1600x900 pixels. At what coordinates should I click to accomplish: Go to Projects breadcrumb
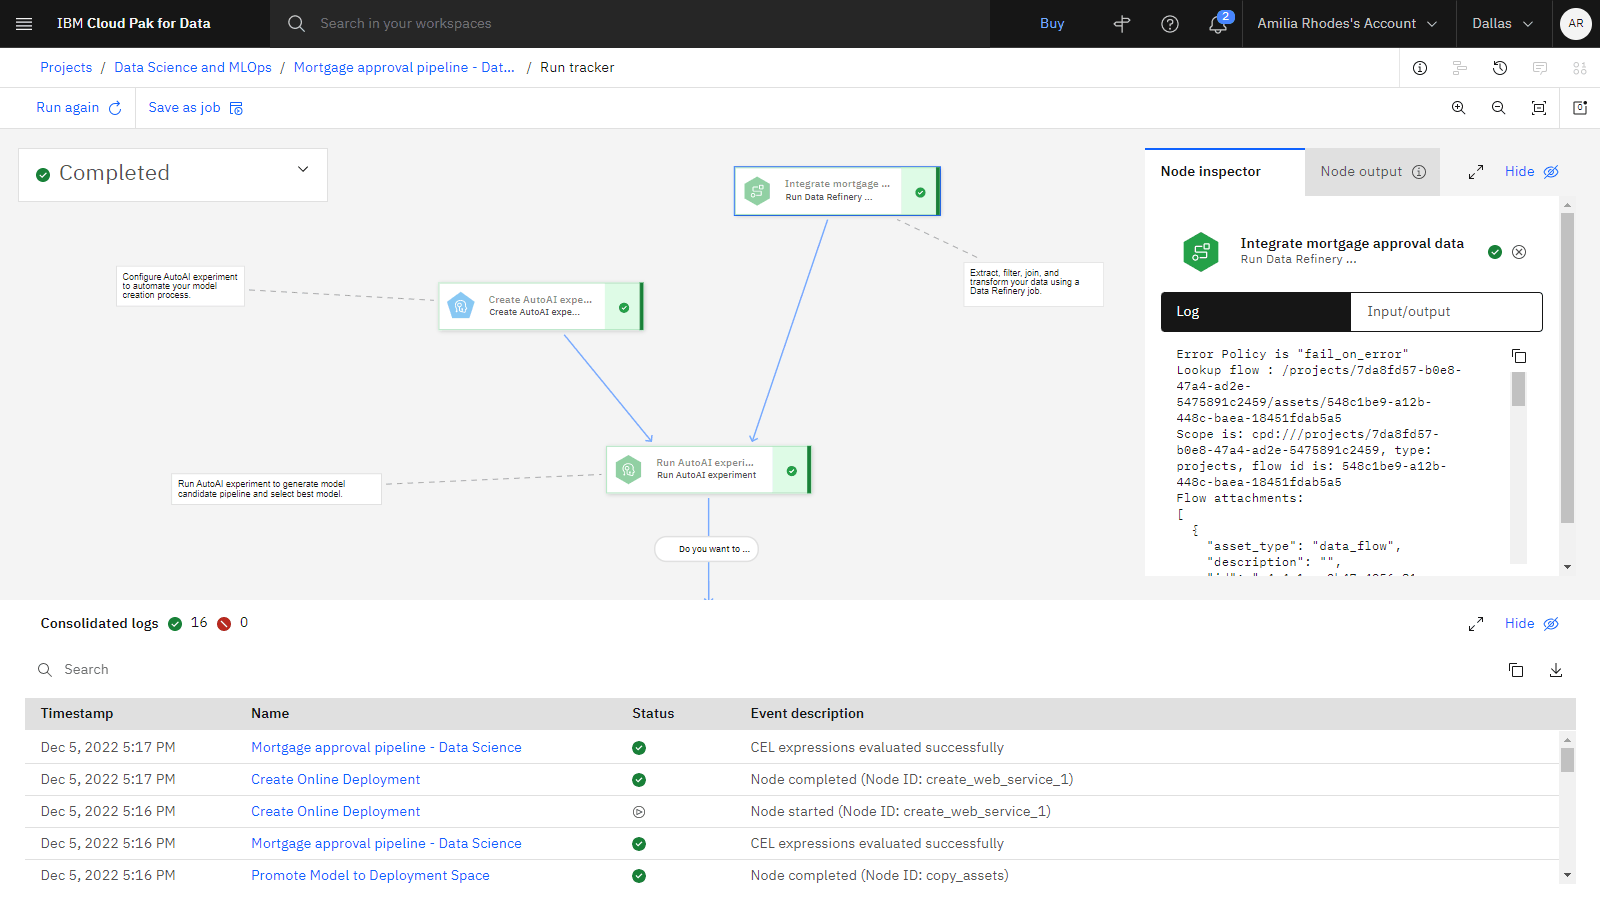[66, 68]
